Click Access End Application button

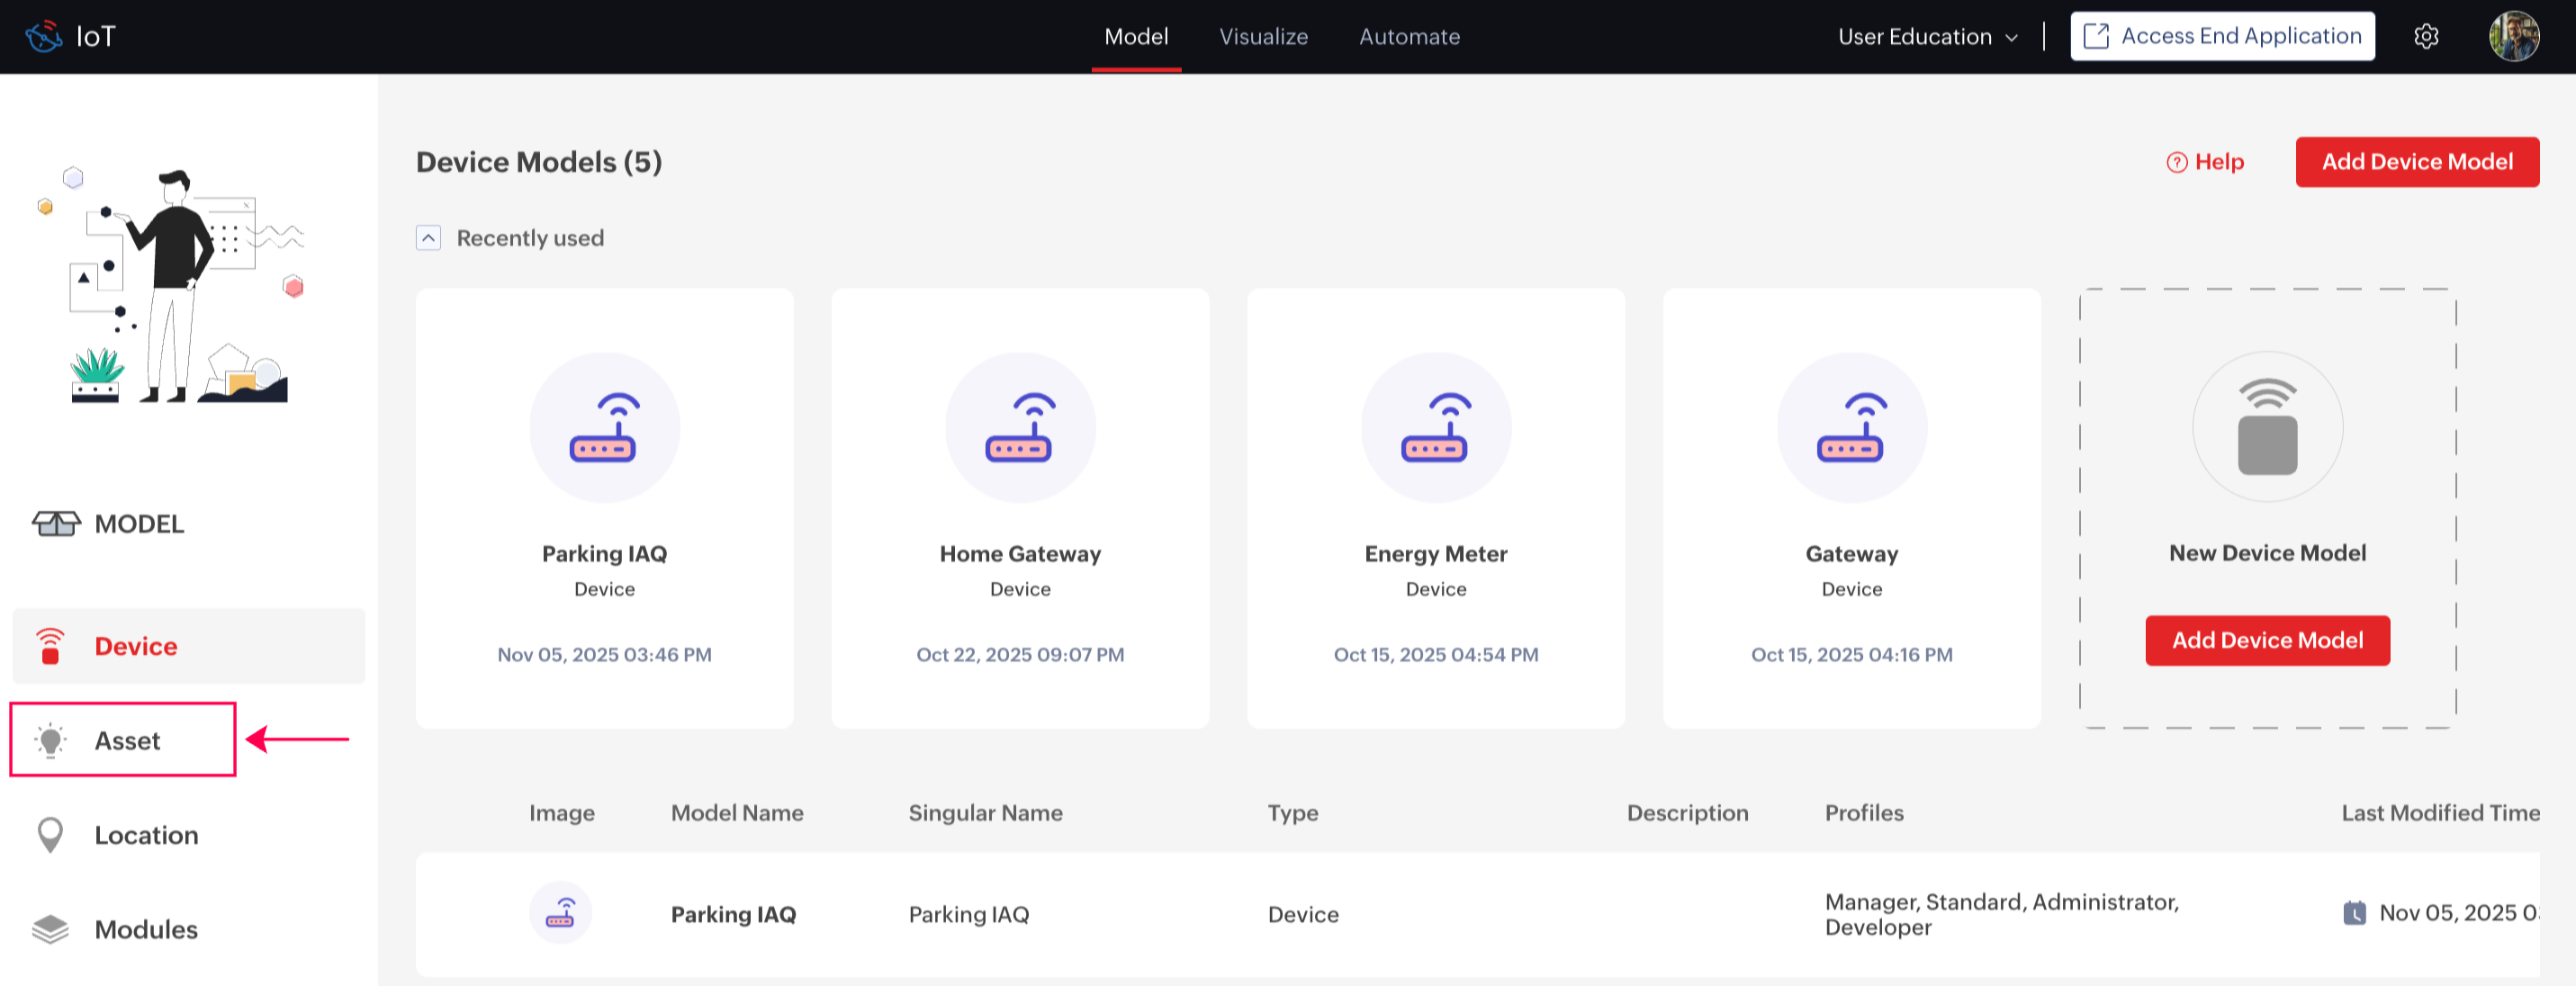(2222, 37)
